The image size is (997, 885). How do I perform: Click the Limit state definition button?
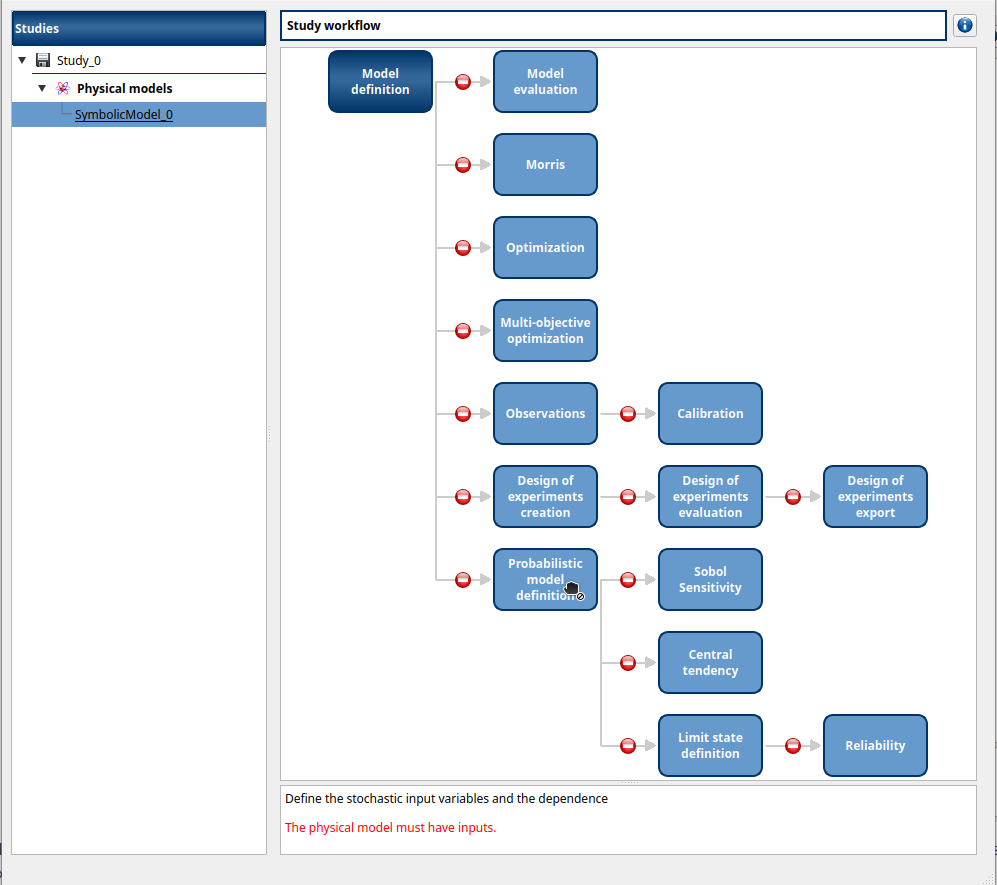pyautogui.click(x=710, y=746)
